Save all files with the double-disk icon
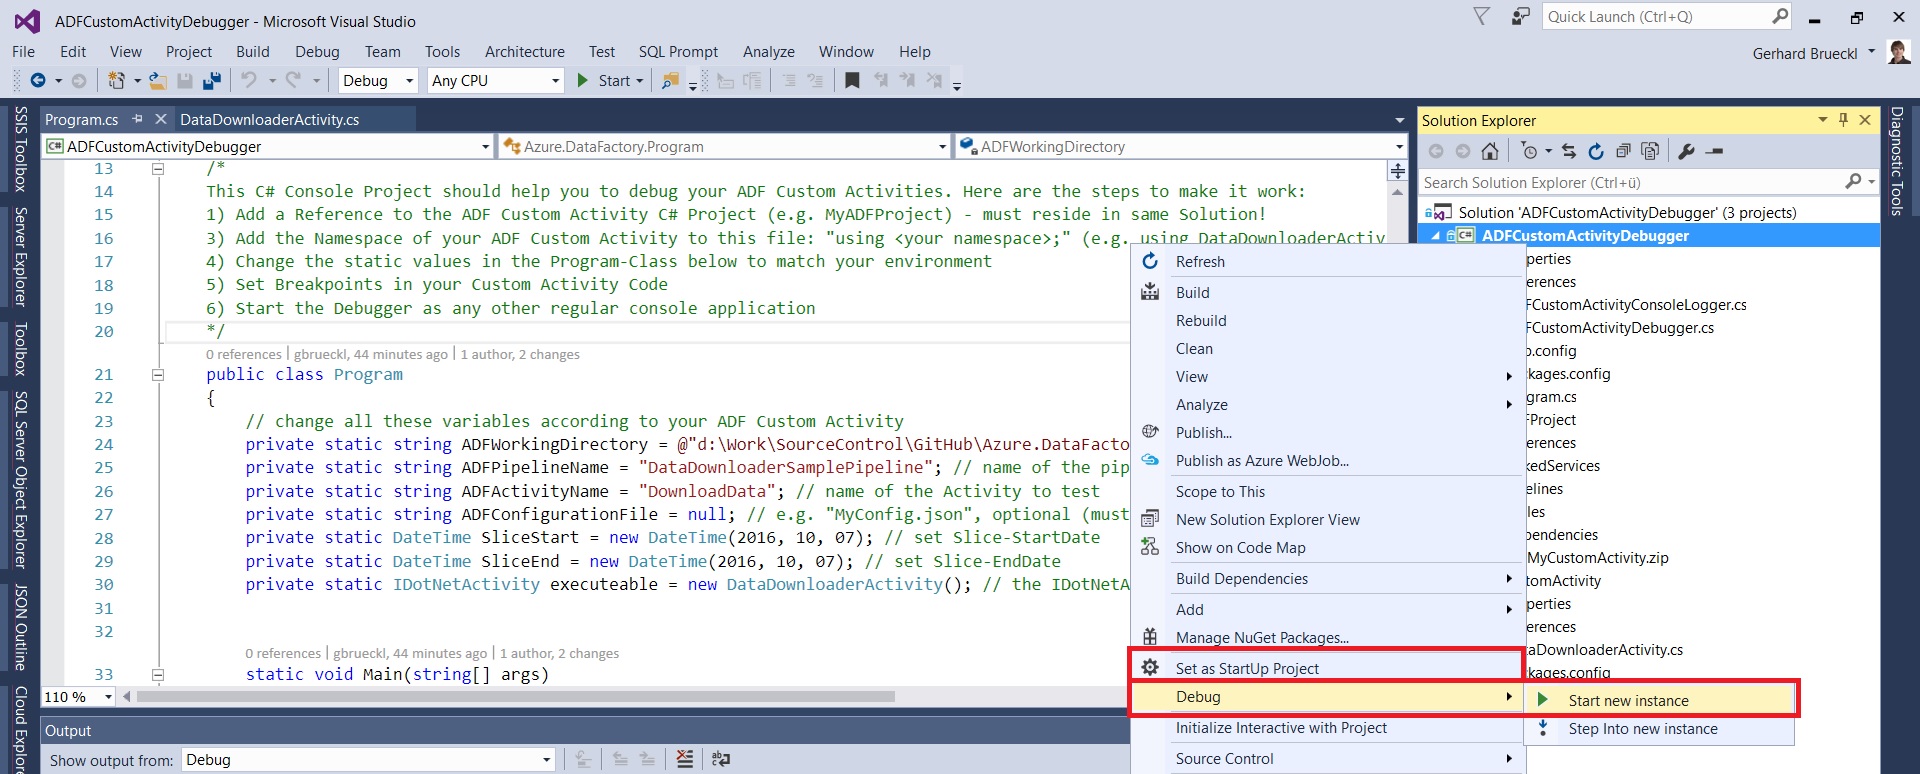The width and height of the screenshot is (1920, 774). [212, 80]
